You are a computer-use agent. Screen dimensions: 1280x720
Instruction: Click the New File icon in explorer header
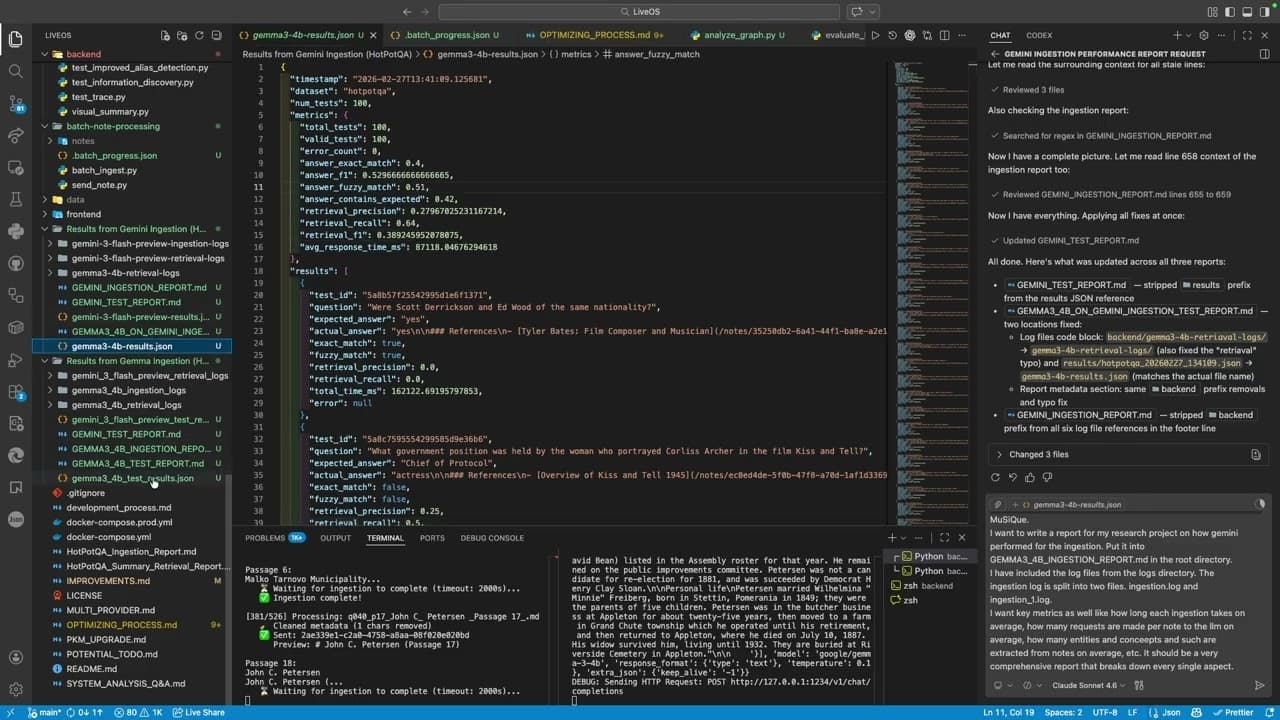[164, 35]
